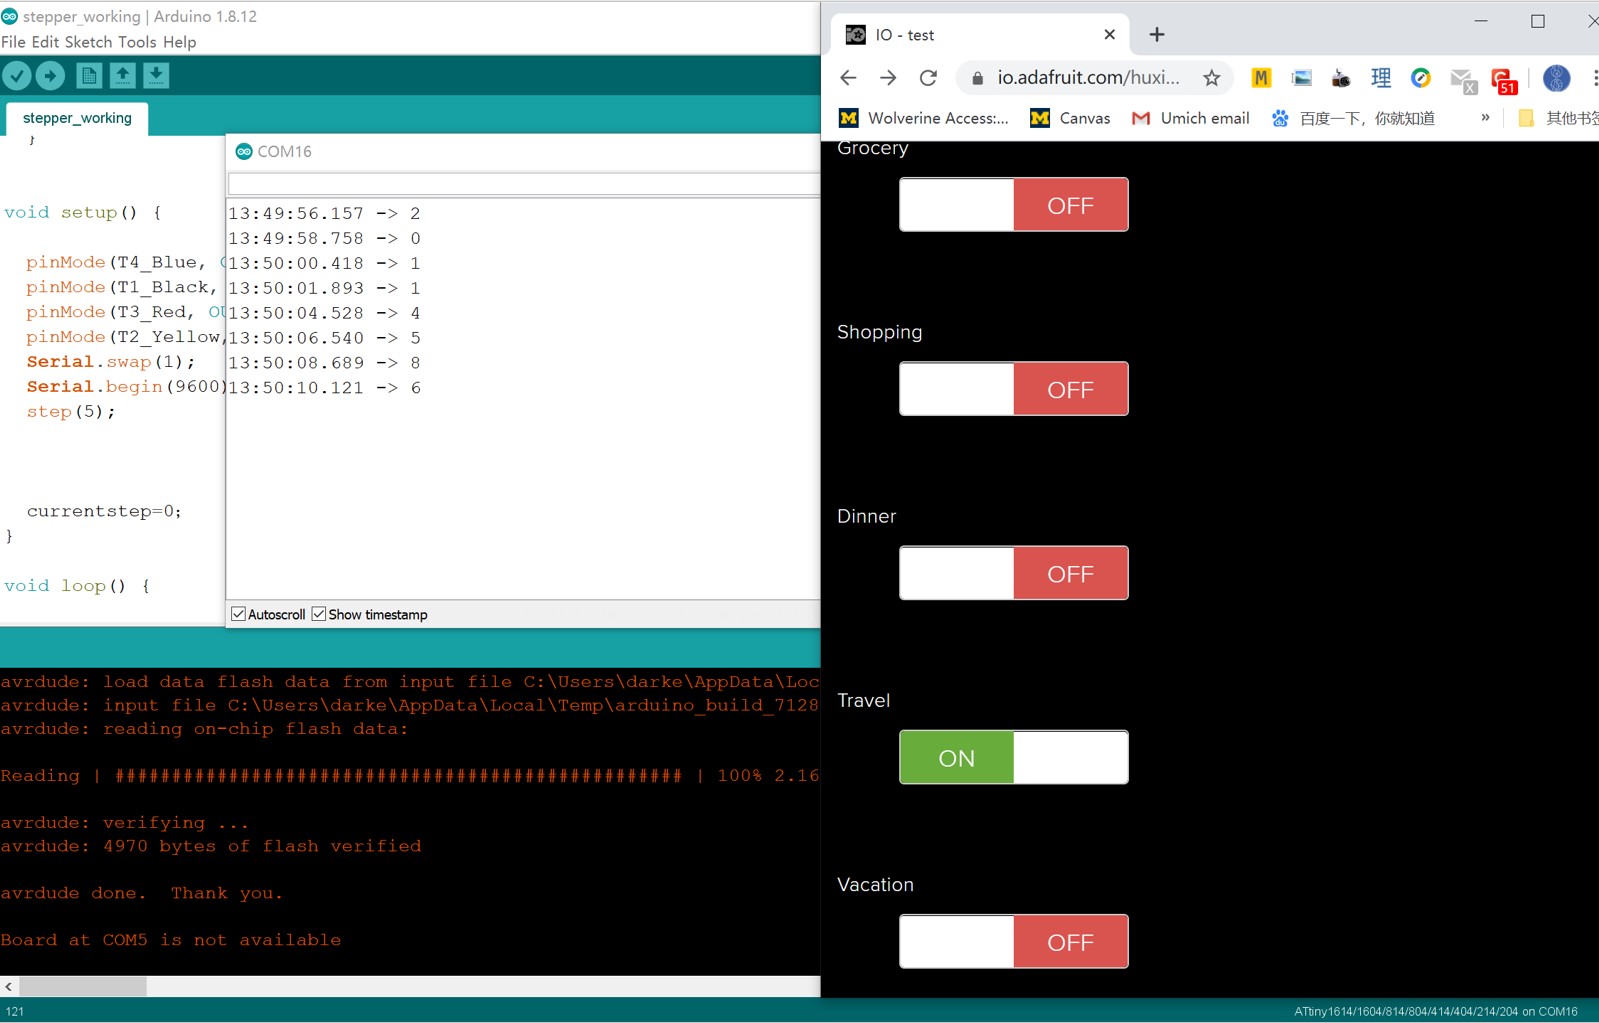Screen dimensions: 1599x1023
Task: Open the 百度一下 bookmark
Action: click(1353, 118)
